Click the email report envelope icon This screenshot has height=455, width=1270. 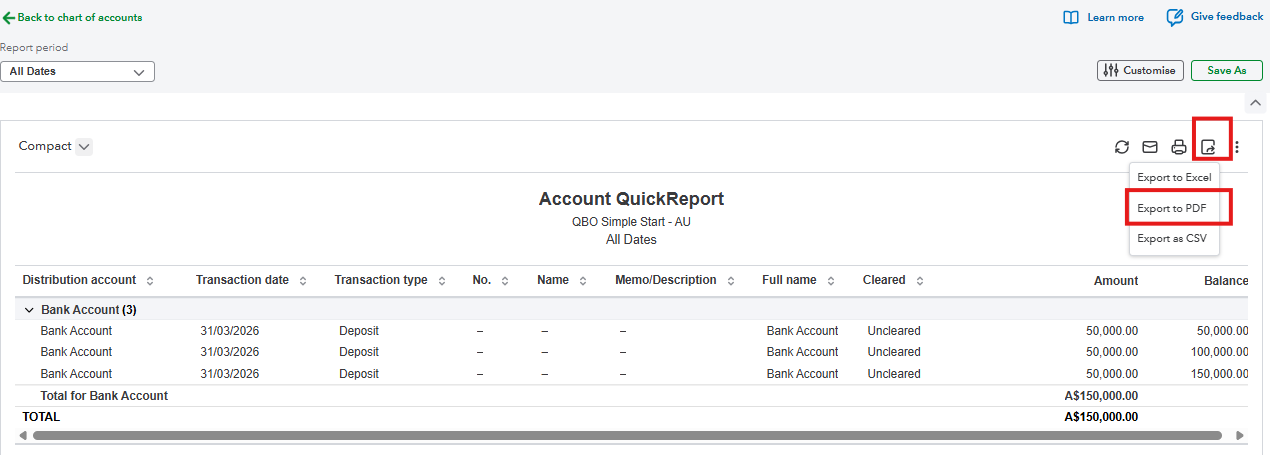tap(1150, 147)
